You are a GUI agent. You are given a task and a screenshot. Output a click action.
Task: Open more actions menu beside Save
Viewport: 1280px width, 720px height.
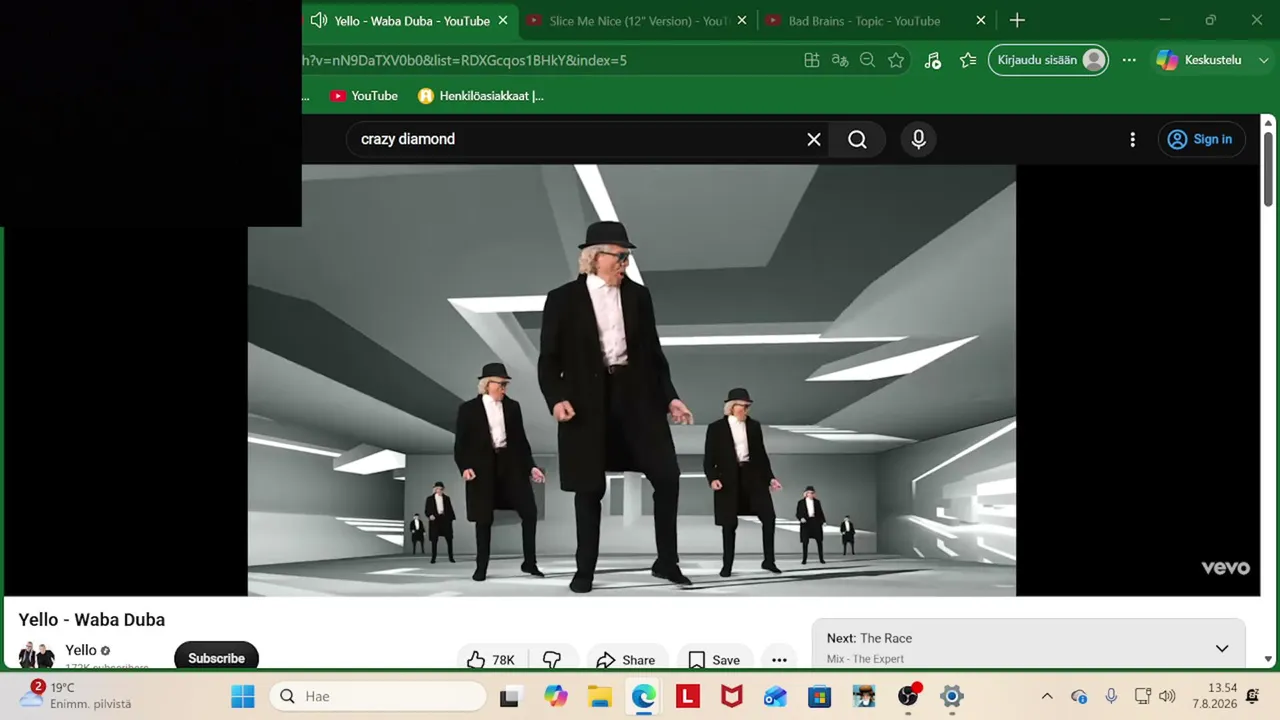pyautogui.click(x=779, y=660)
